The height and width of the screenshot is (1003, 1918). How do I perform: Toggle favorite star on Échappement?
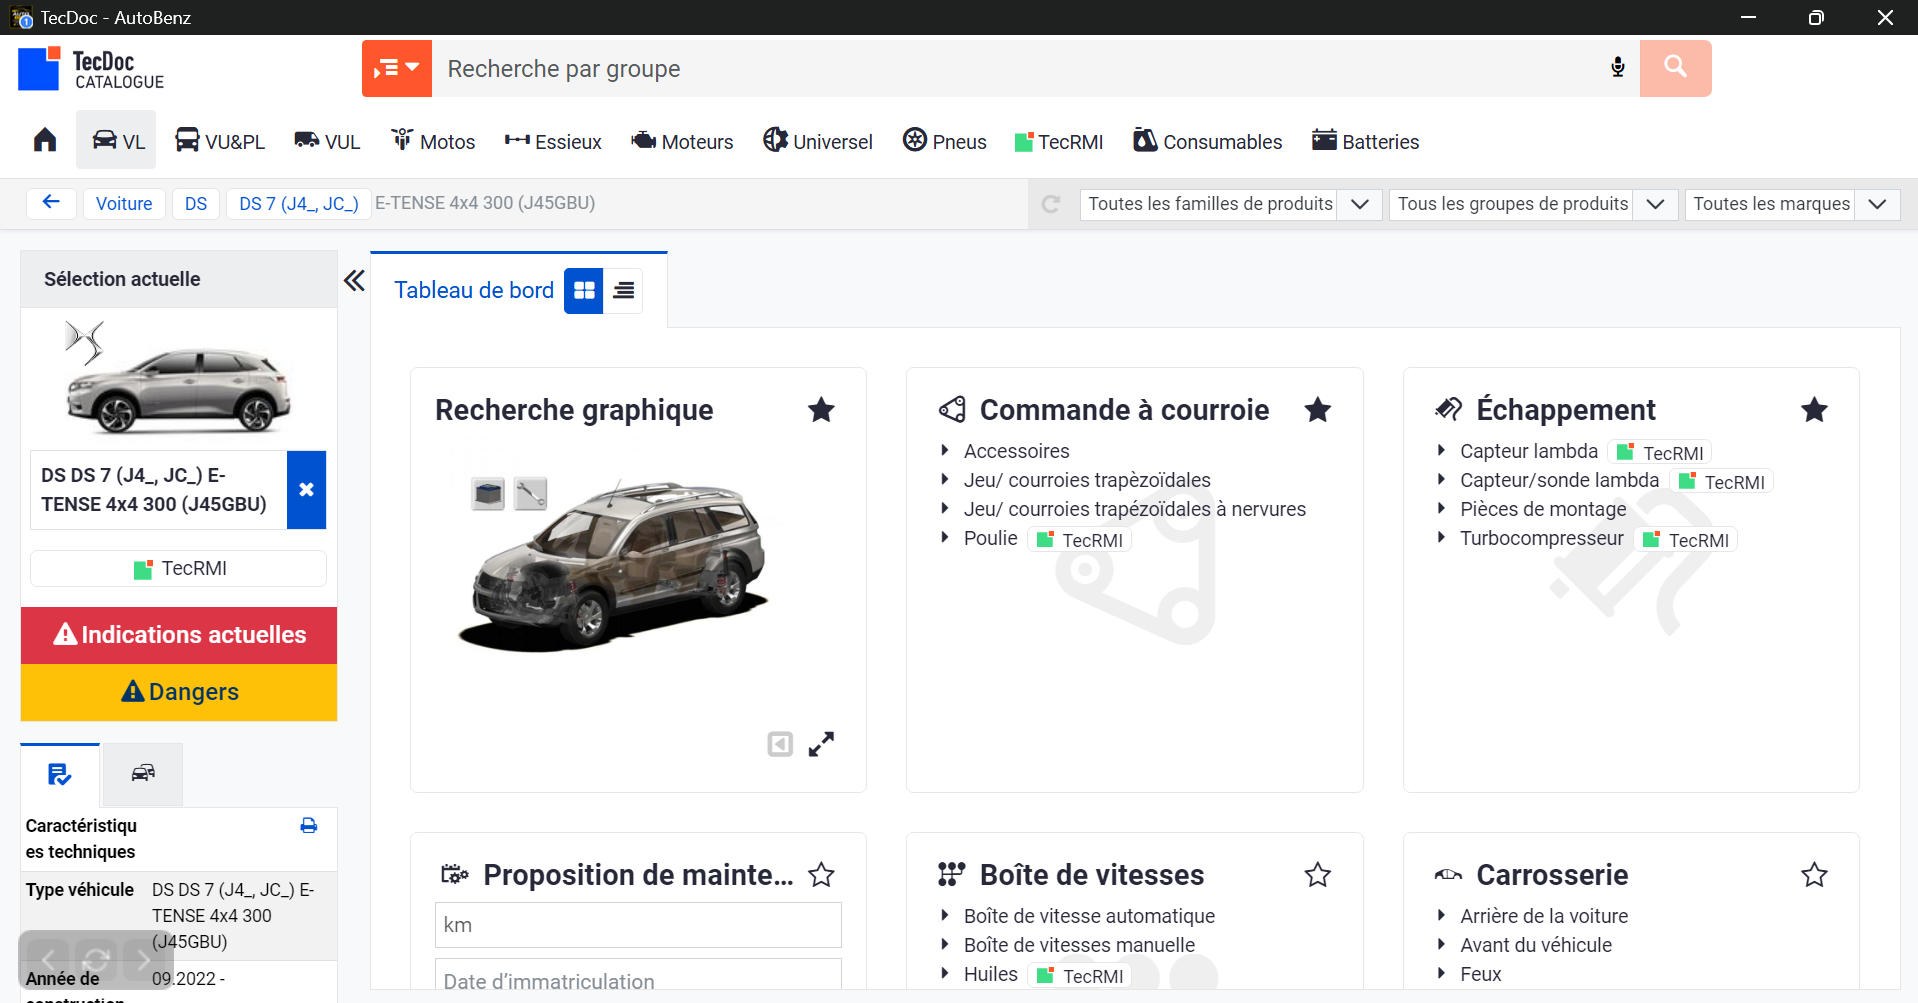pyautogui.click(x=1814, y=410)
